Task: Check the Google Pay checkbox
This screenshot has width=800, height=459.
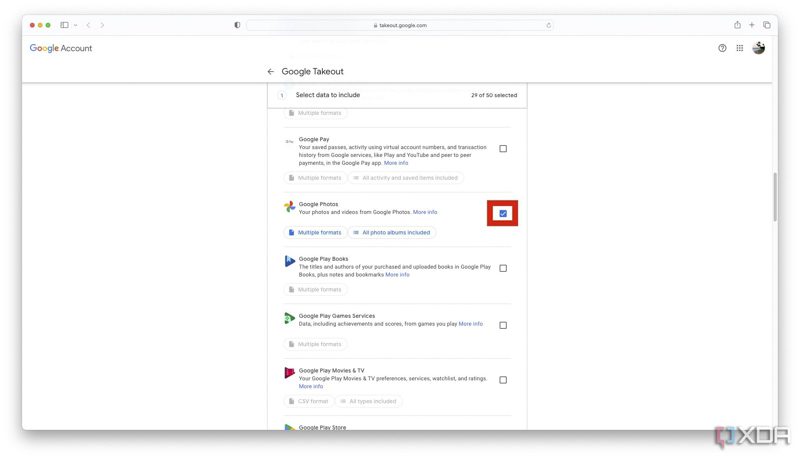Action: [x=503, y=148]
